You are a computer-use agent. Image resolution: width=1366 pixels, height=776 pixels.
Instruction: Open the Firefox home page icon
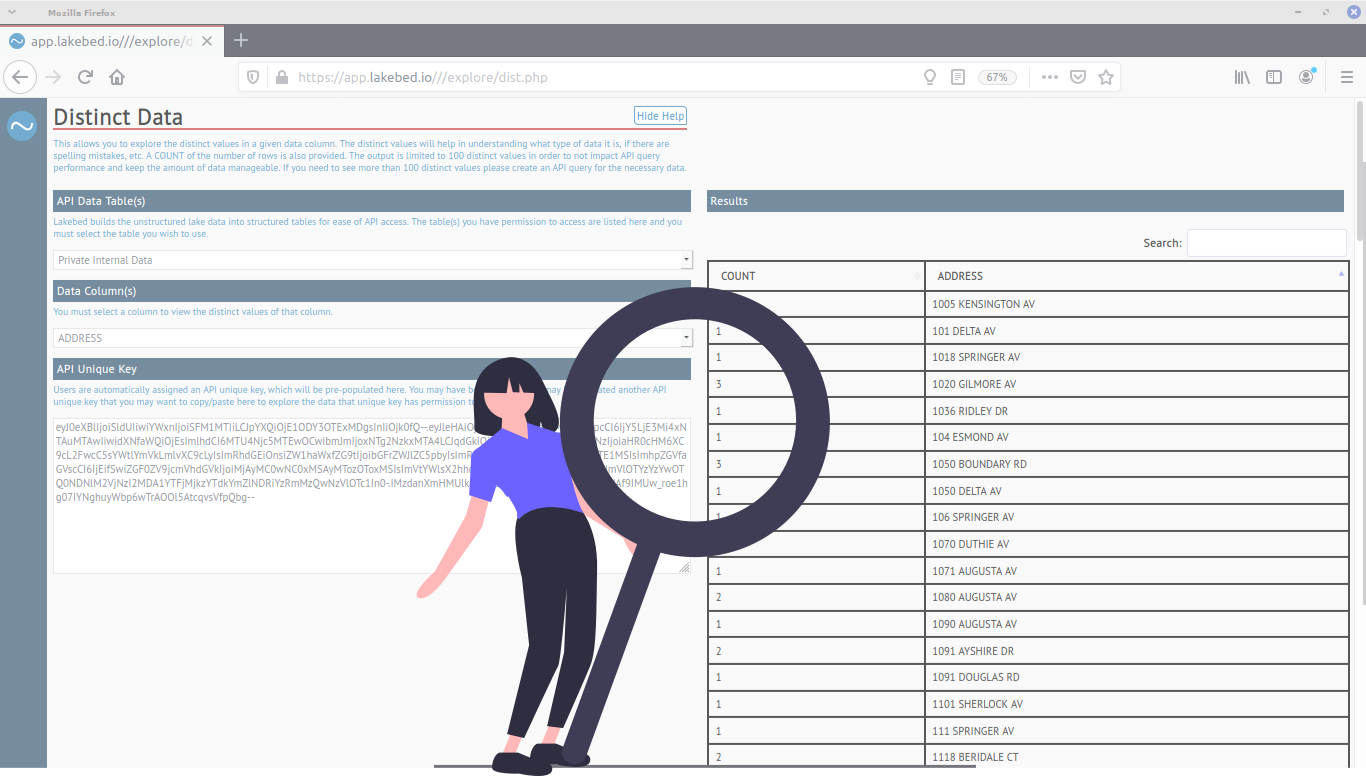[x=117, y=77]
